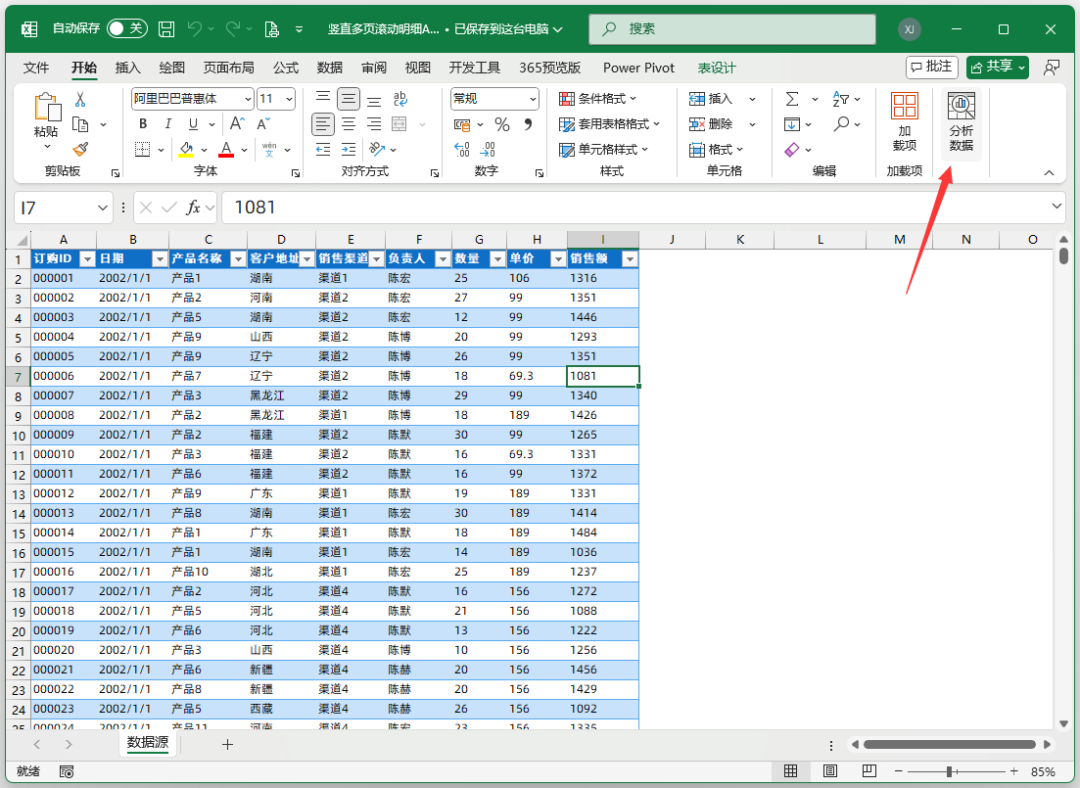Expand the formula bar chevron
This screenshot has height=788, width=1080.
click(x=1057, y=207)
